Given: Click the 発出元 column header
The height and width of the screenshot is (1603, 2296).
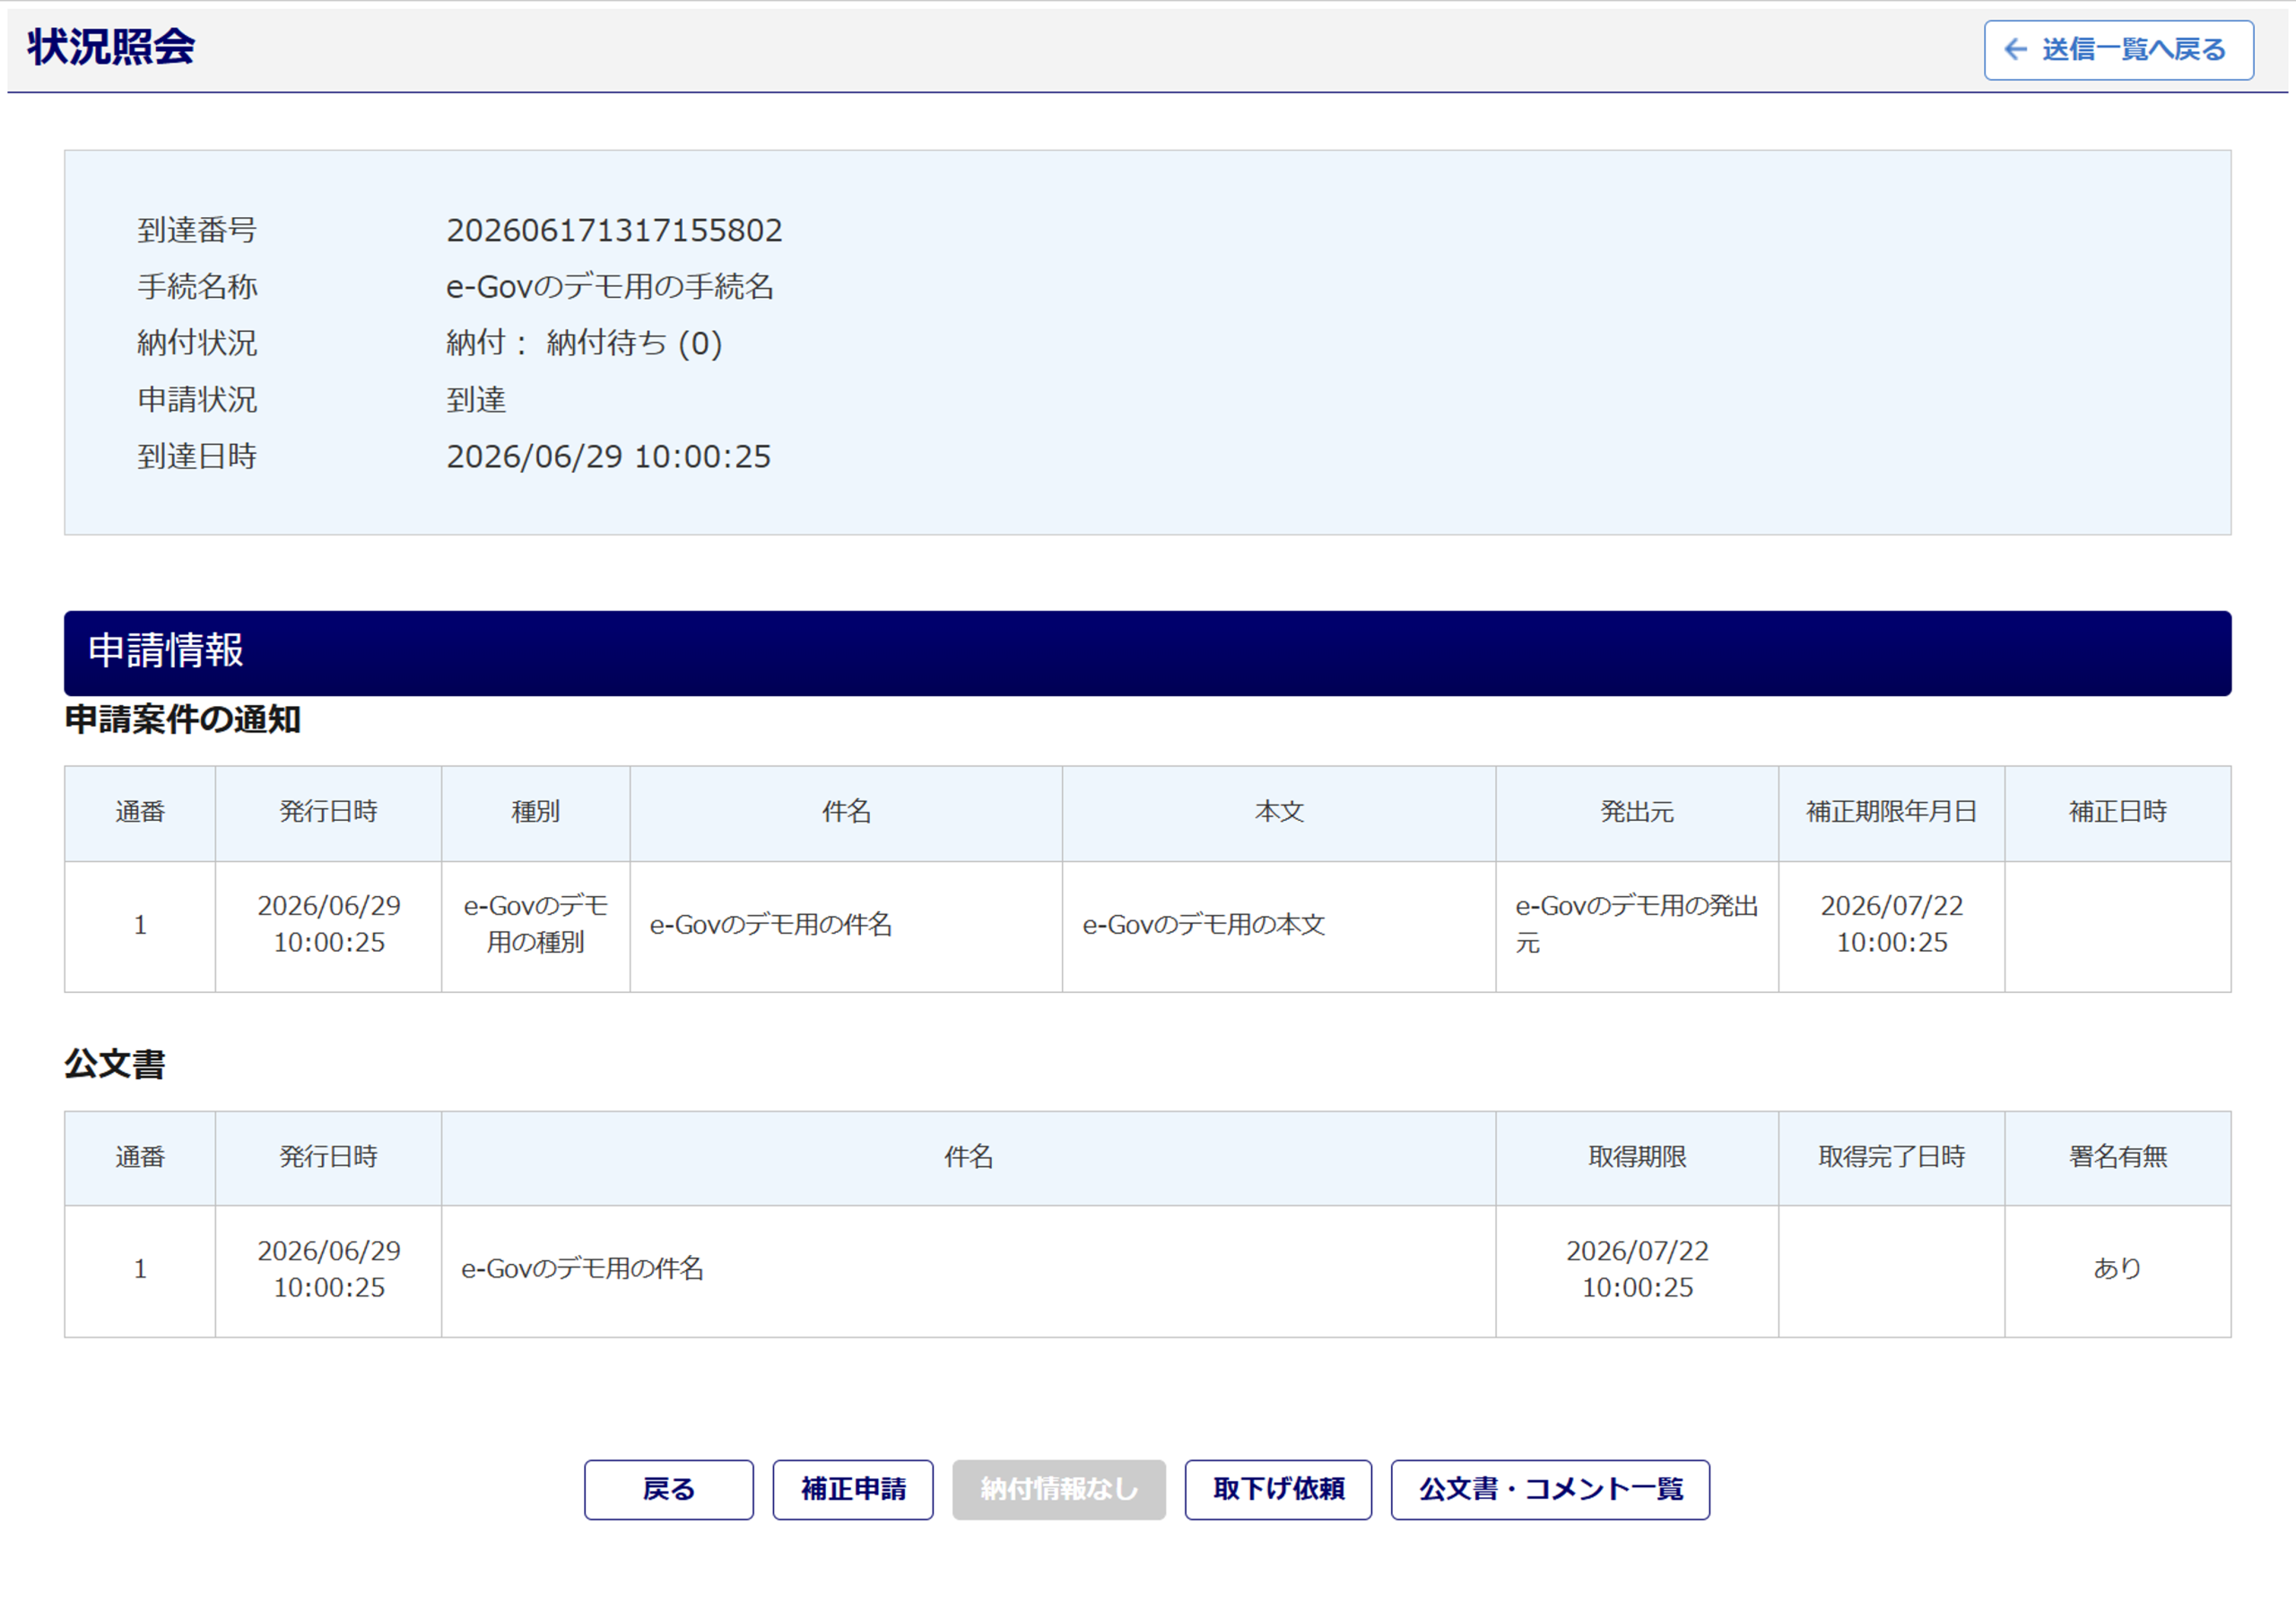Looking at the screenshot, I should [1637, 812].
